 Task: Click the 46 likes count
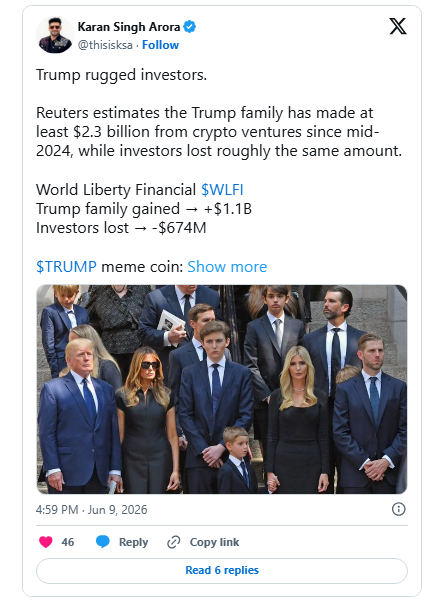click(x=67, y=542)
